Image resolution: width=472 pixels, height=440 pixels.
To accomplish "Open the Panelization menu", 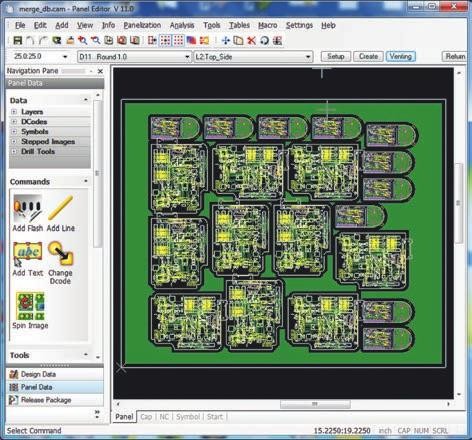I will pos(142,25).
